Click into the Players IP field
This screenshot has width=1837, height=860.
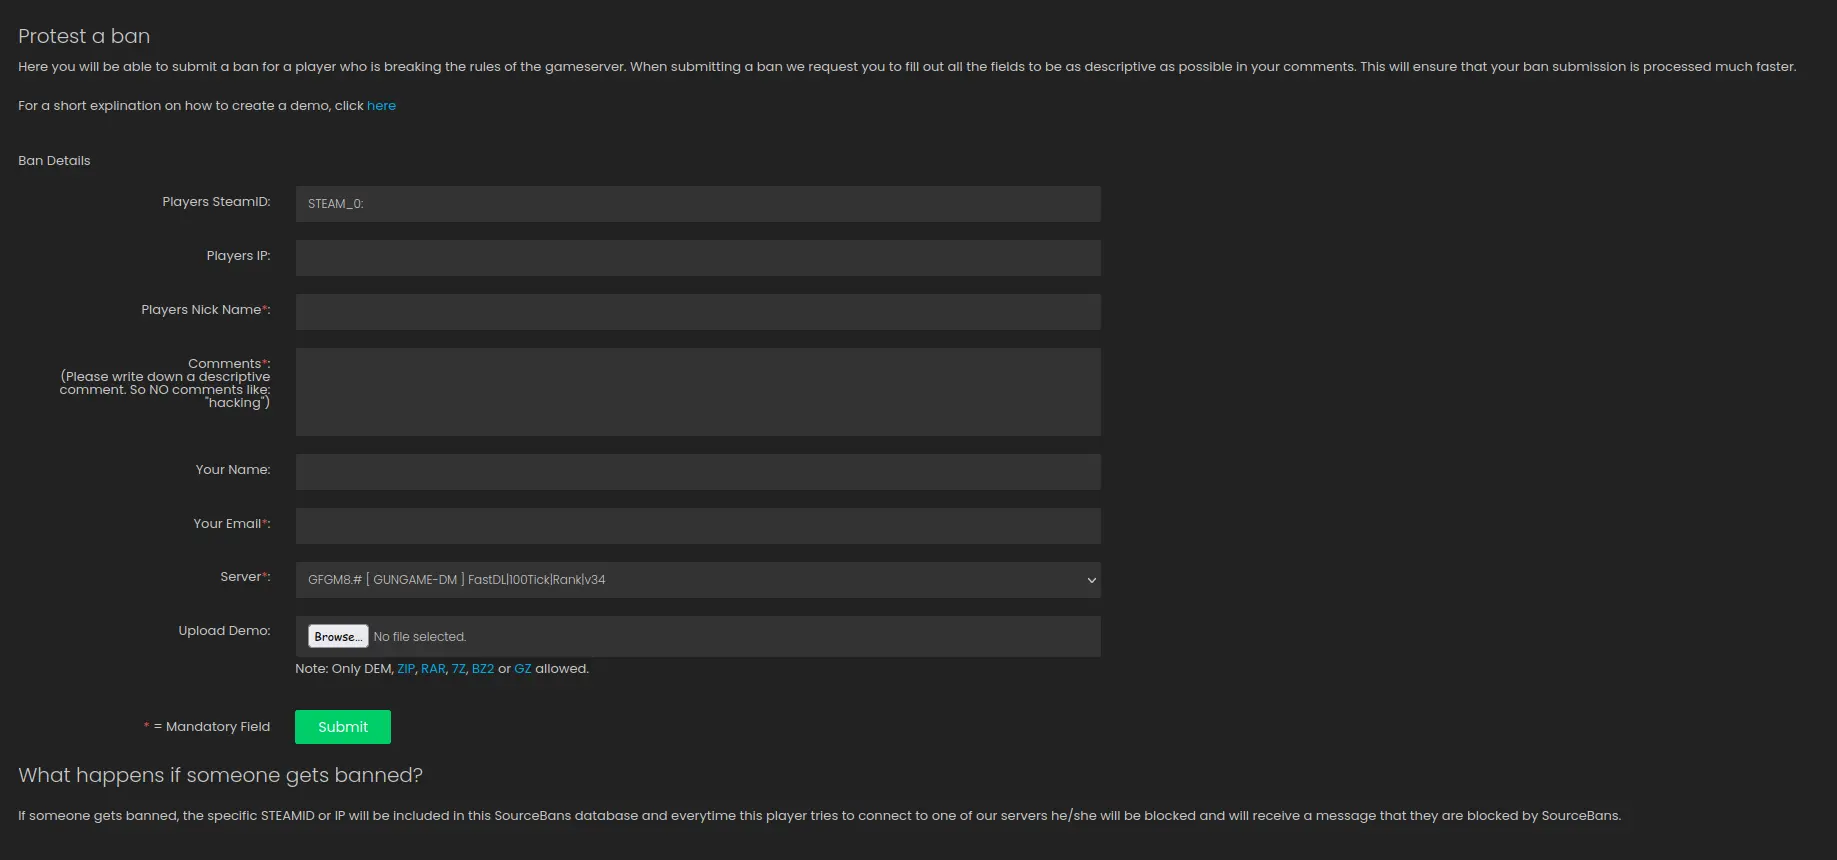pyautogui.click(x=697, y=258)
